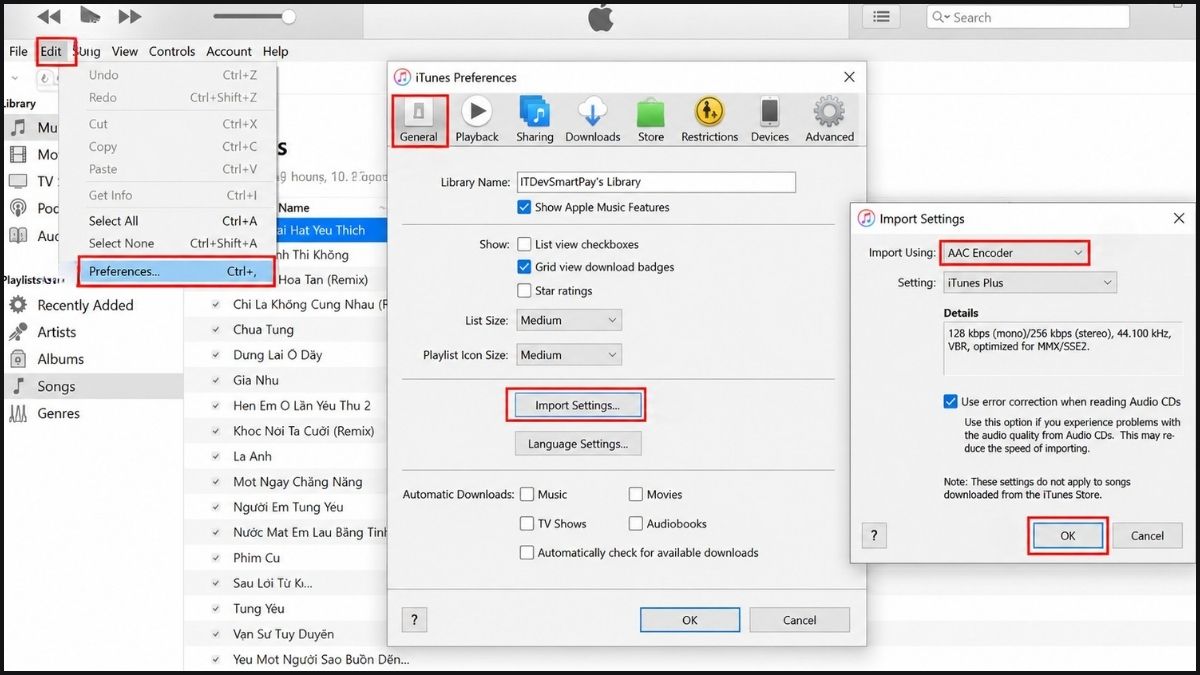Open the Advanced preferences tab
Screen dimensions: 1200x675
point(830,120)
